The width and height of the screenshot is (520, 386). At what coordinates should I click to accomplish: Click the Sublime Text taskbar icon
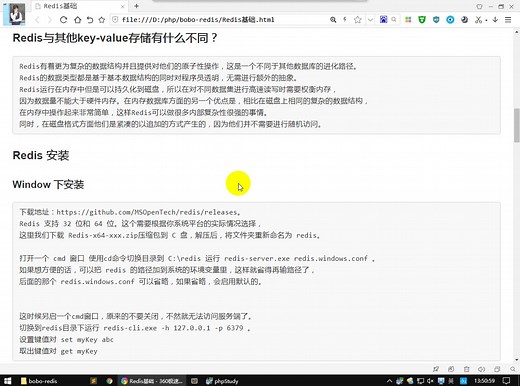94,381
